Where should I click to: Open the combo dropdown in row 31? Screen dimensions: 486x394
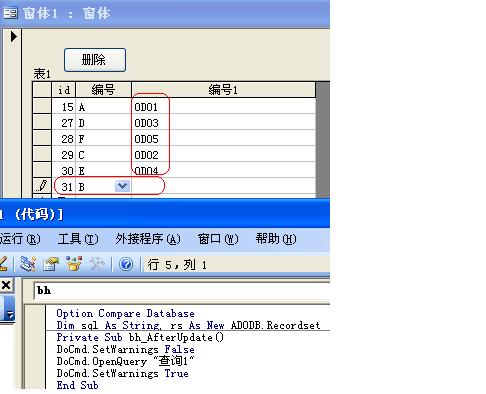click(x=122, y=186)
